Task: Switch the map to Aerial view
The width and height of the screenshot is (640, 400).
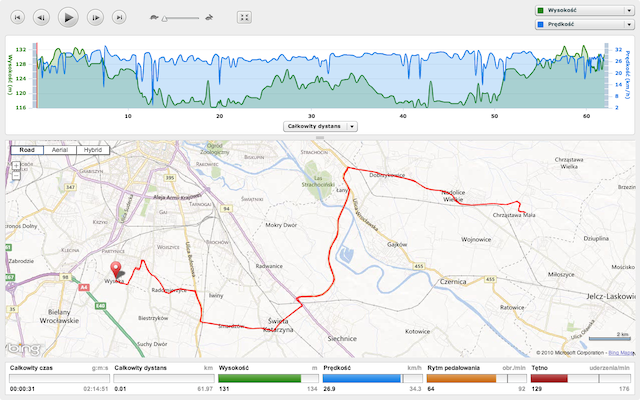Action: [x=60, y=150]
